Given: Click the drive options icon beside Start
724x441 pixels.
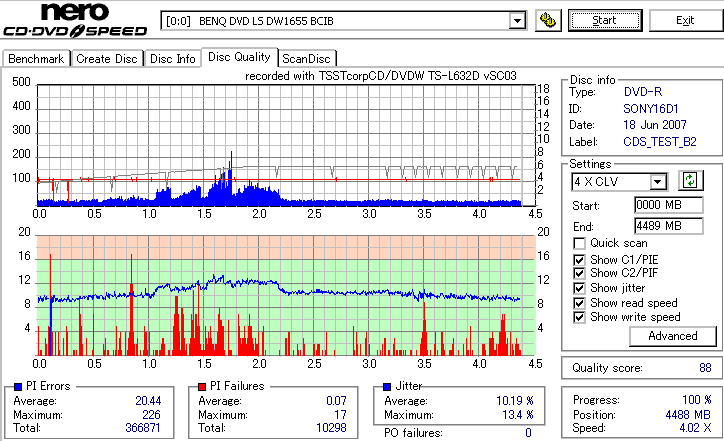Looking at the screenshot, I should click(x=548, y=21).
